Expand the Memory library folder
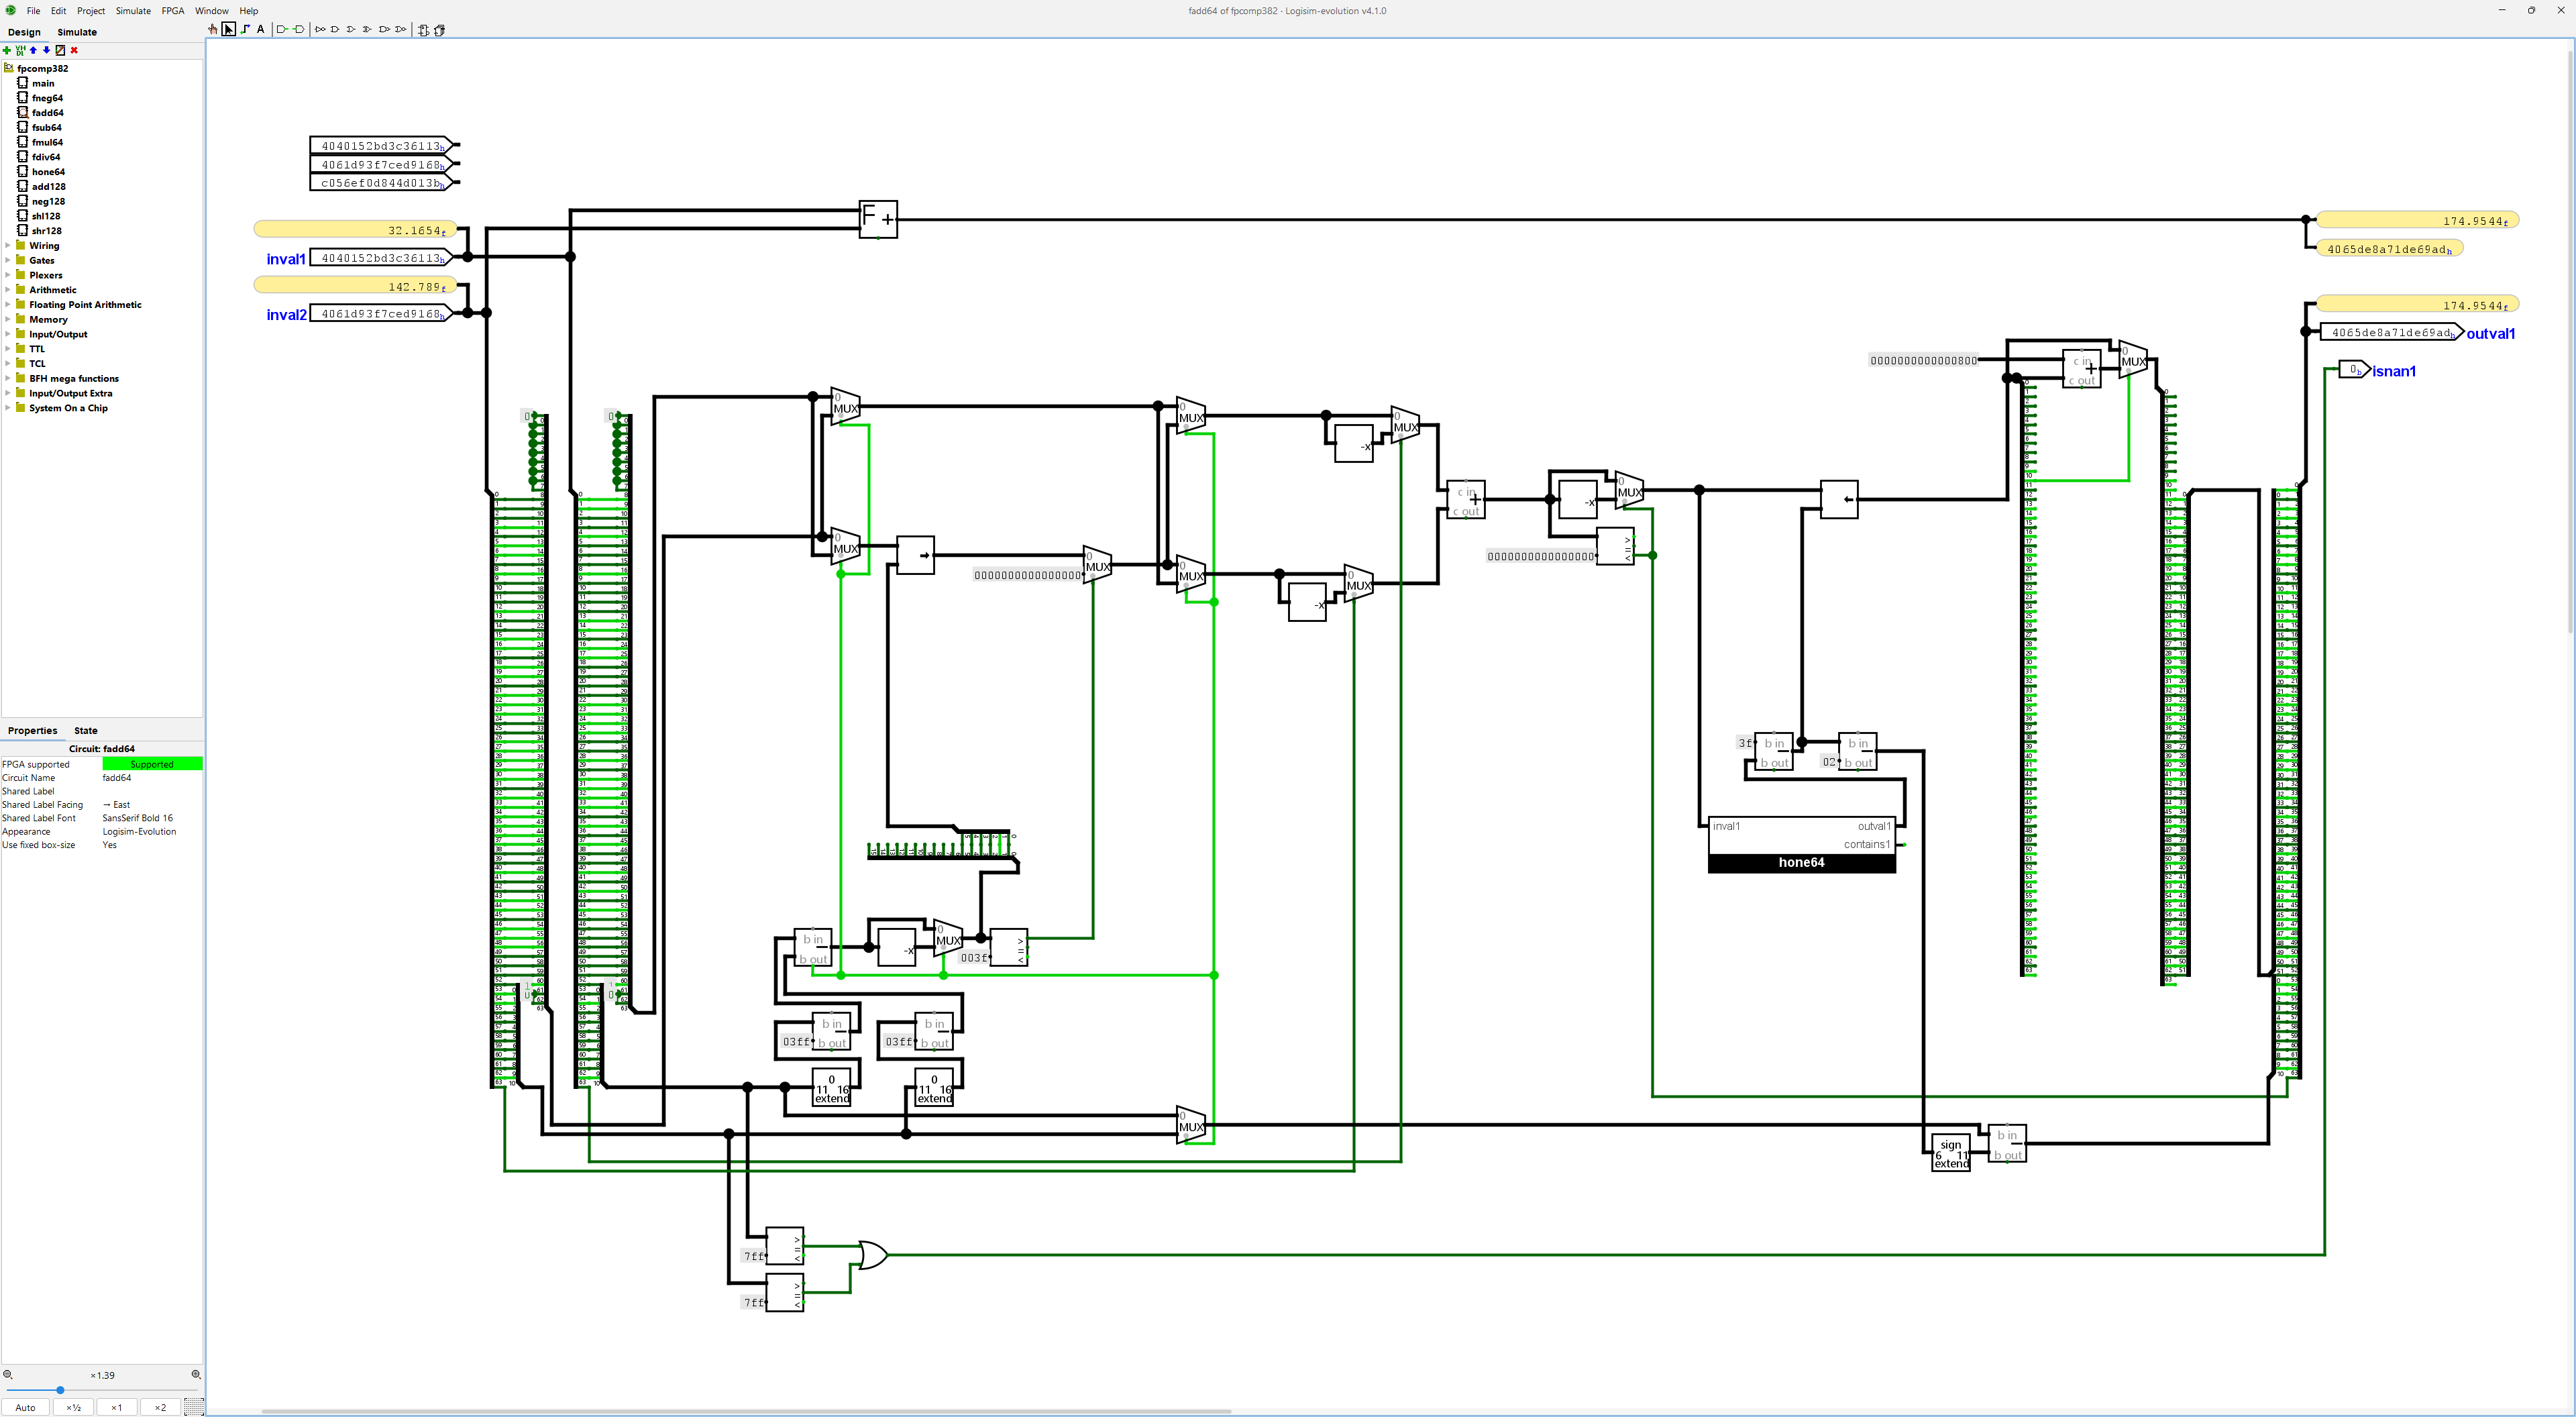 tap(8, 319)
